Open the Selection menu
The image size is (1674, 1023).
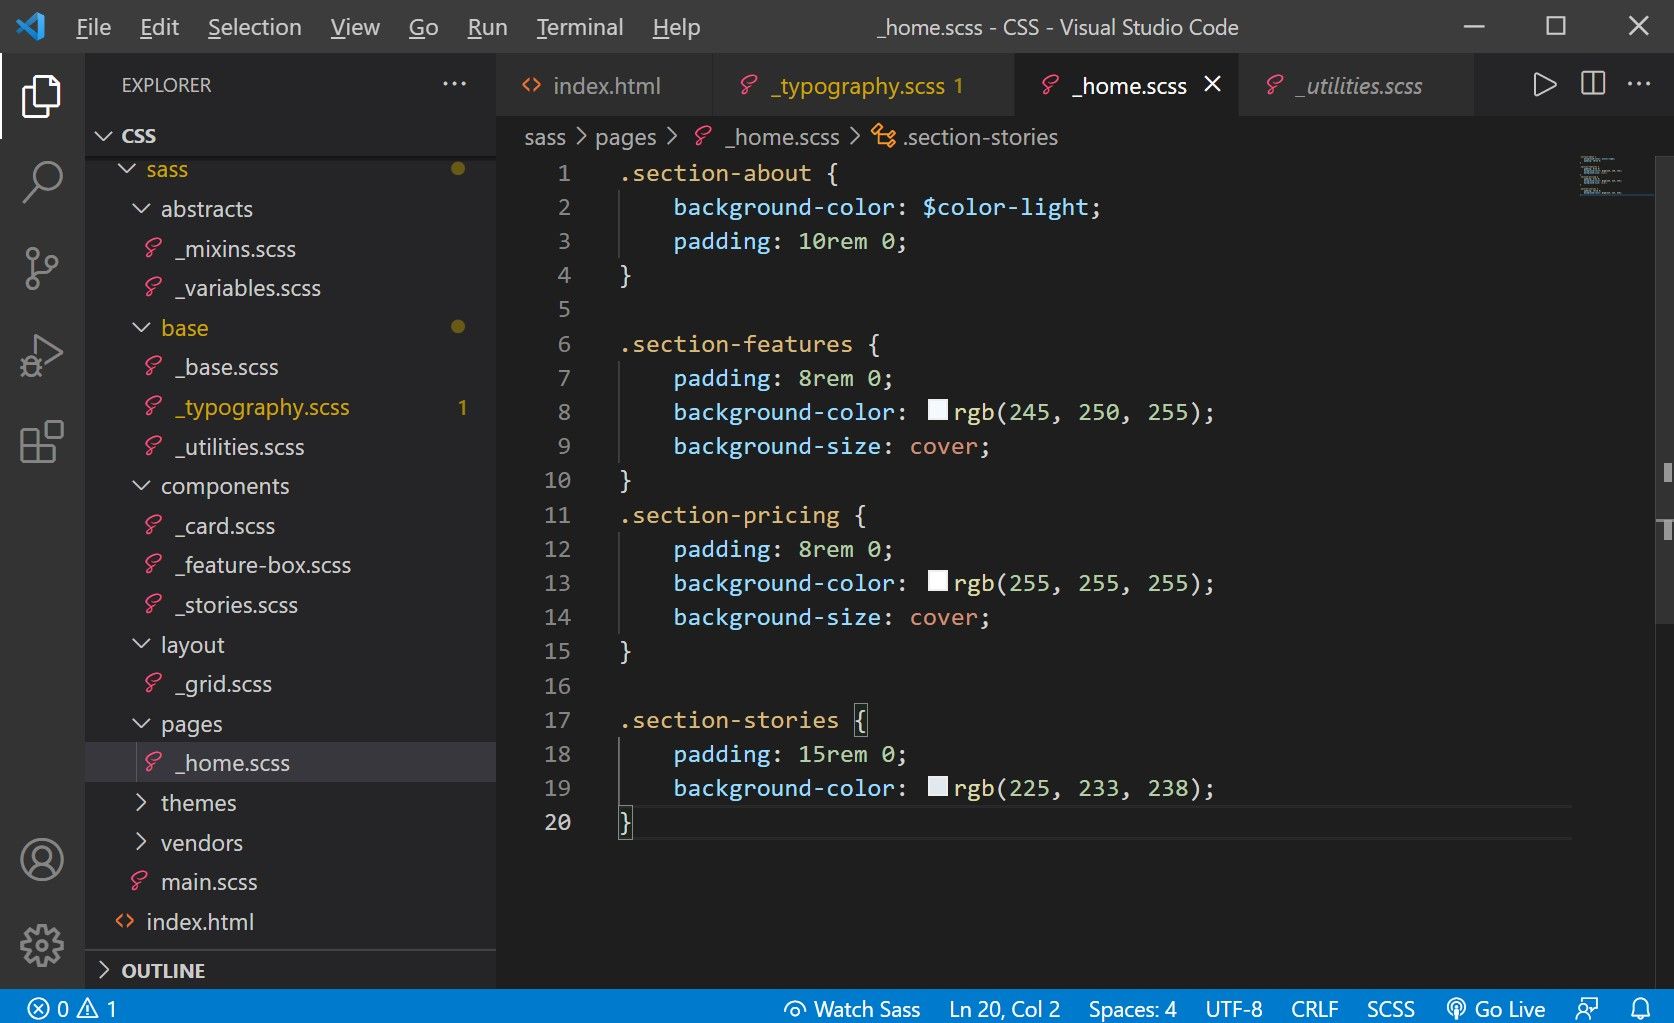click(254, 27)
